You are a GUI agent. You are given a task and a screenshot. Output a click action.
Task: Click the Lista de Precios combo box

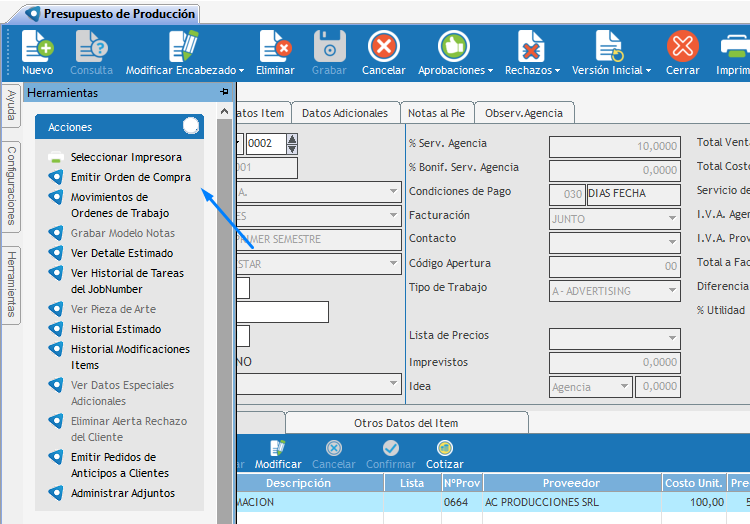click(x=614, y=339)
